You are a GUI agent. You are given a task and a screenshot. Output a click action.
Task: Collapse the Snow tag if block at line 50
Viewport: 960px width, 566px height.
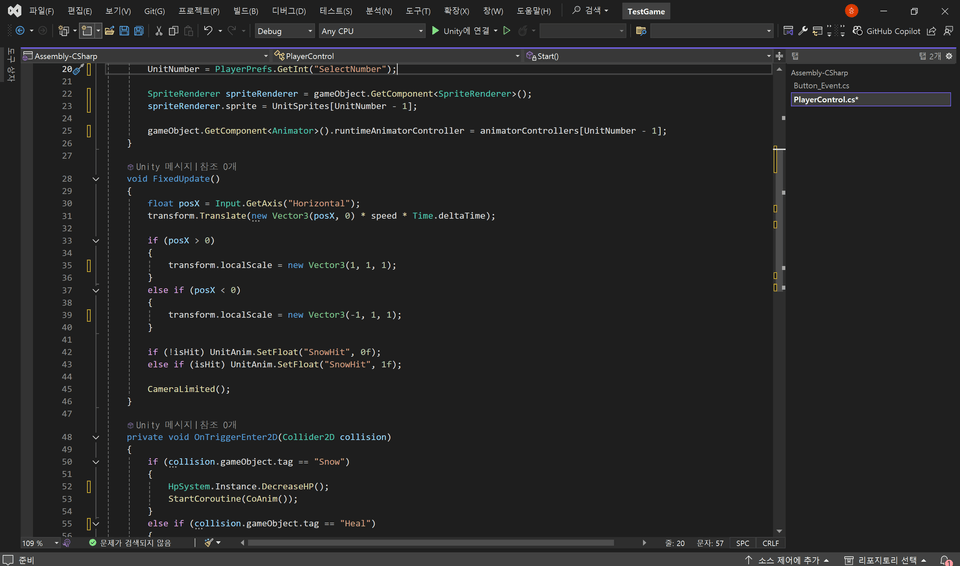click(x=96, y=462)
